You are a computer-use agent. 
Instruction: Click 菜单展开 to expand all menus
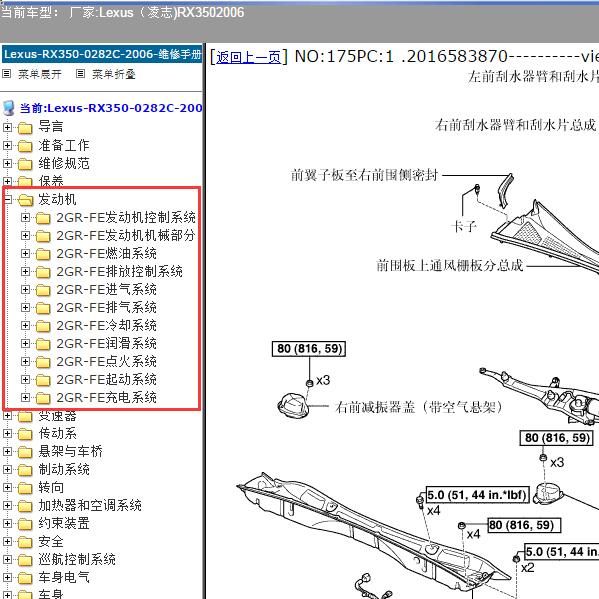coord(40,74)
